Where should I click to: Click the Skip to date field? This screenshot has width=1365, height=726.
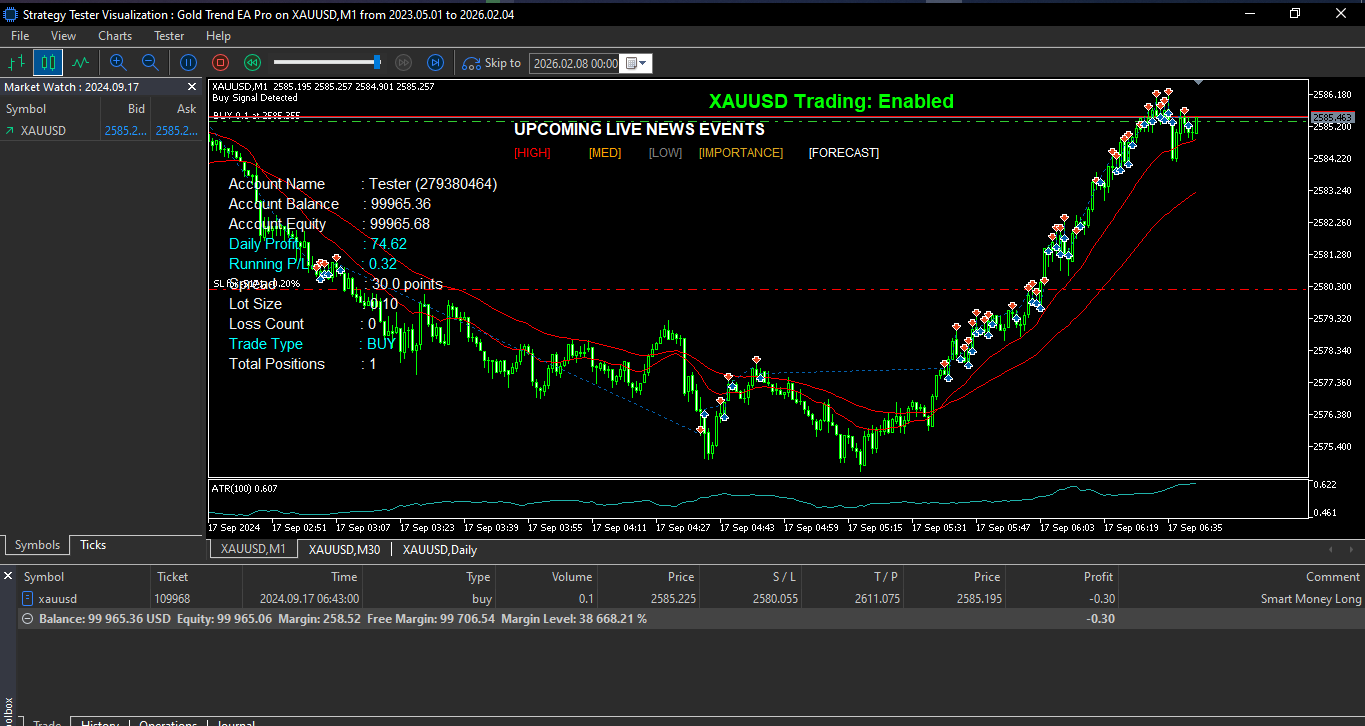tap(575, 63)
